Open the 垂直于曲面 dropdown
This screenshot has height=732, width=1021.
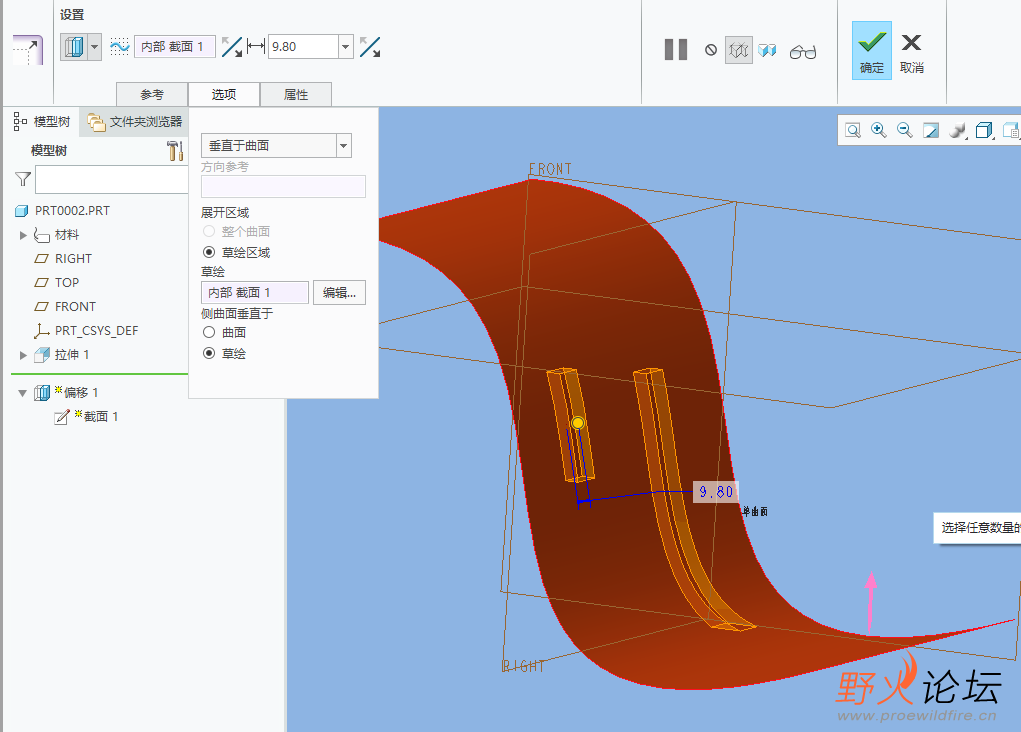pyautogui.click(x=343, y=146)
